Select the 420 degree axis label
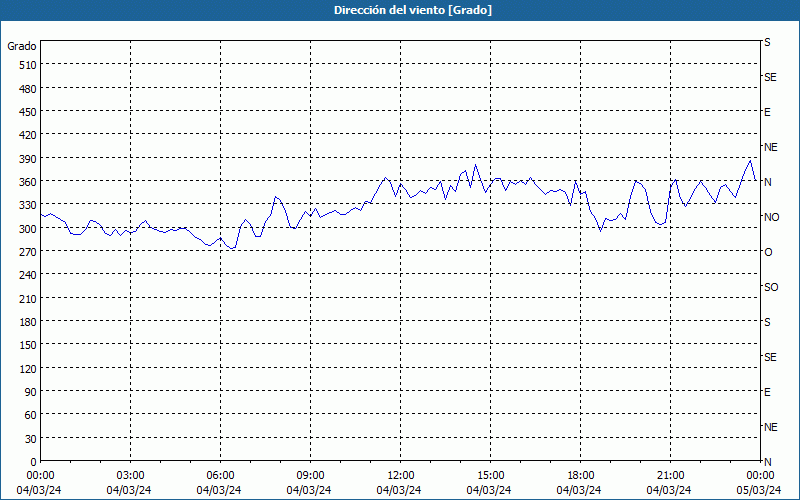This screenshot has height=500, width=800. point(27,135)
